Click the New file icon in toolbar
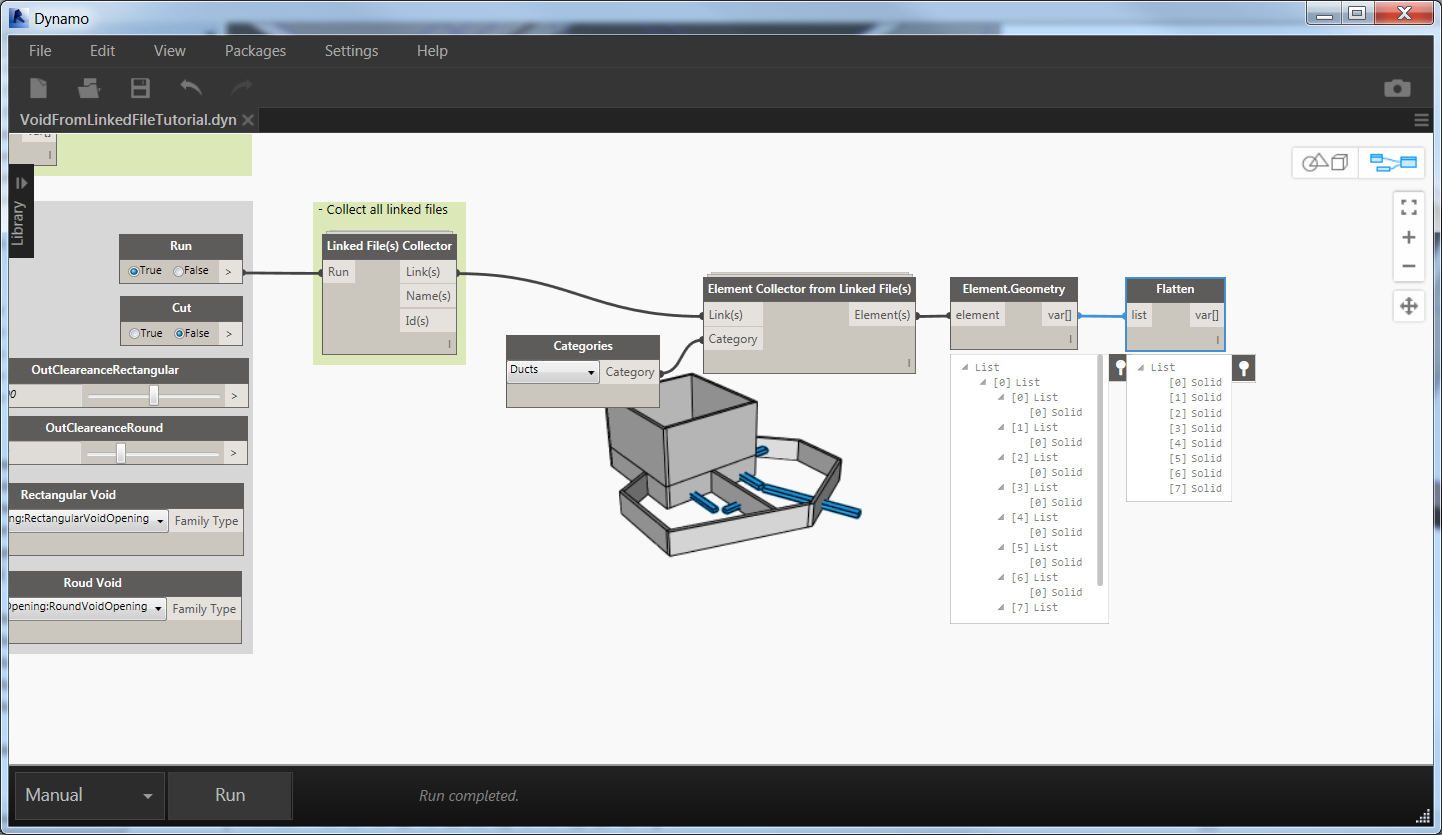Image resolution: width=1442 pixels, height=835 pixels. [38, 88]
